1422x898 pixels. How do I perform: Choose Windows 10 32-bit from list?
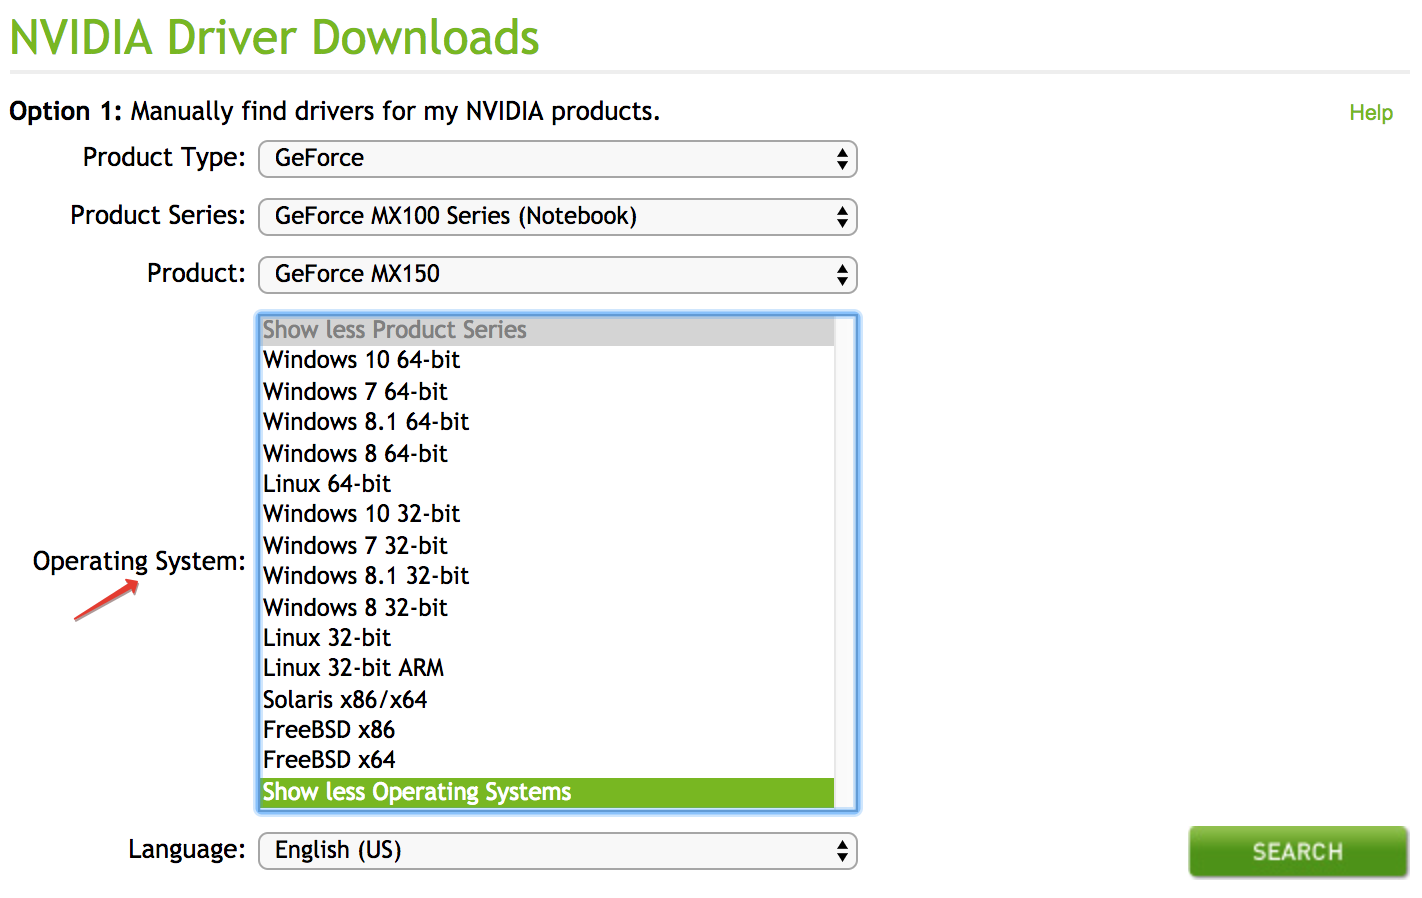coord(547,514)
